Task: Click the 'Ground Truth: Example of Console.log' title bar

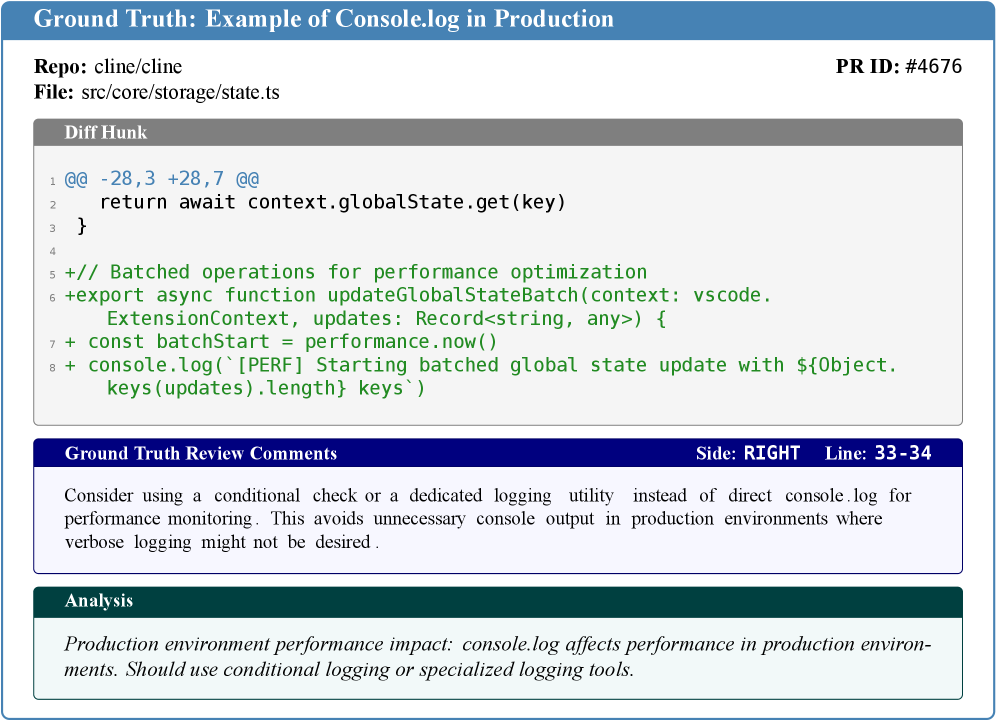Action: (324, 19)
